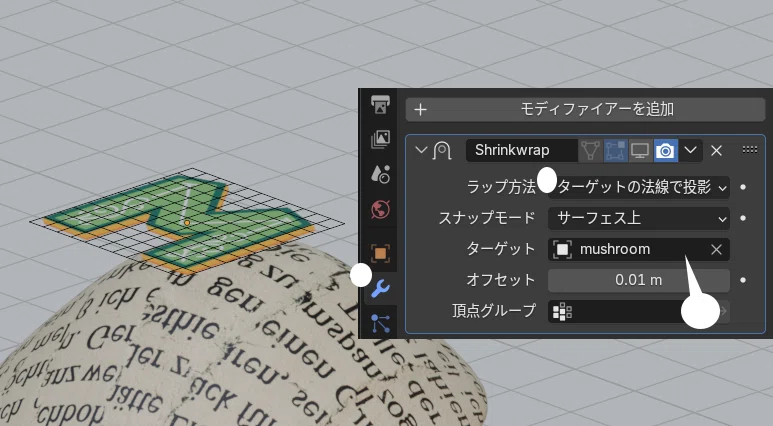Remove the Shrinkwrap modifier
773x426 pixels.
pos(716,150)
